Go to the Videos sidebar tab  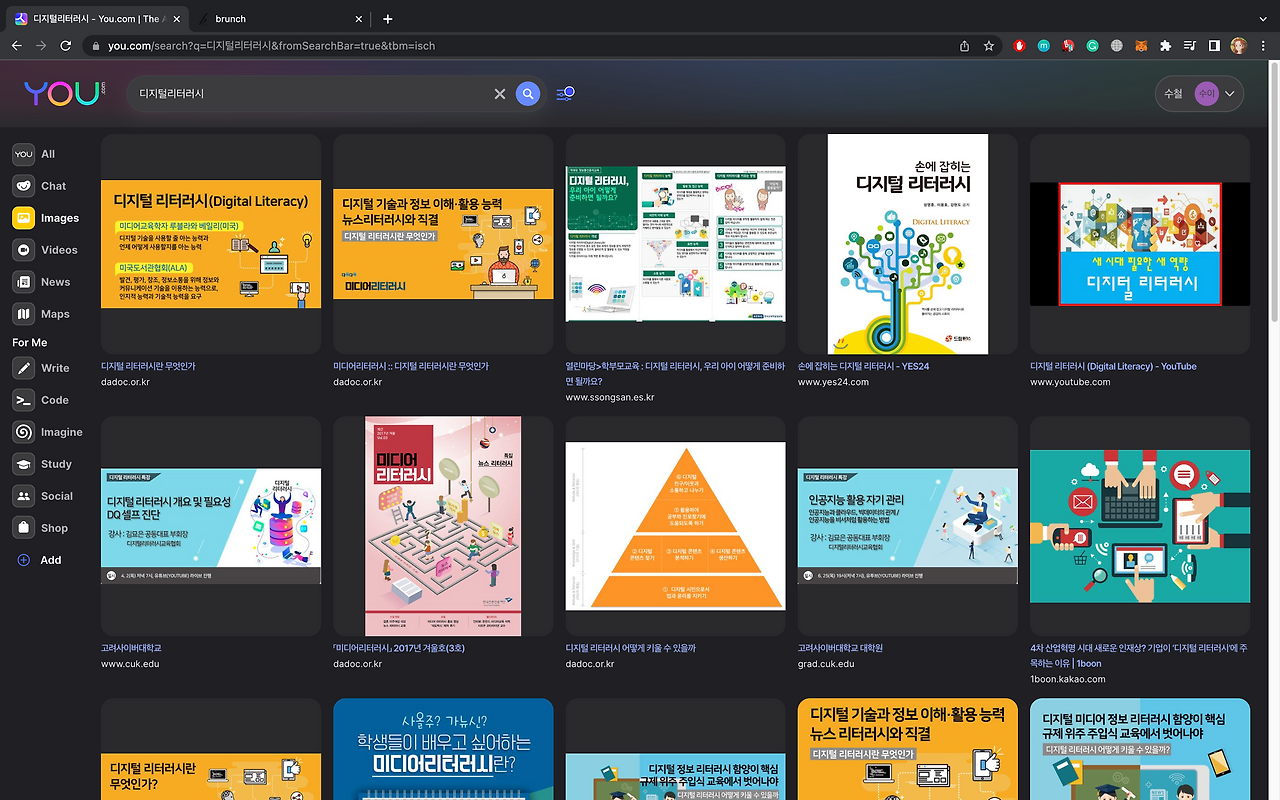[x=45, y=250]
